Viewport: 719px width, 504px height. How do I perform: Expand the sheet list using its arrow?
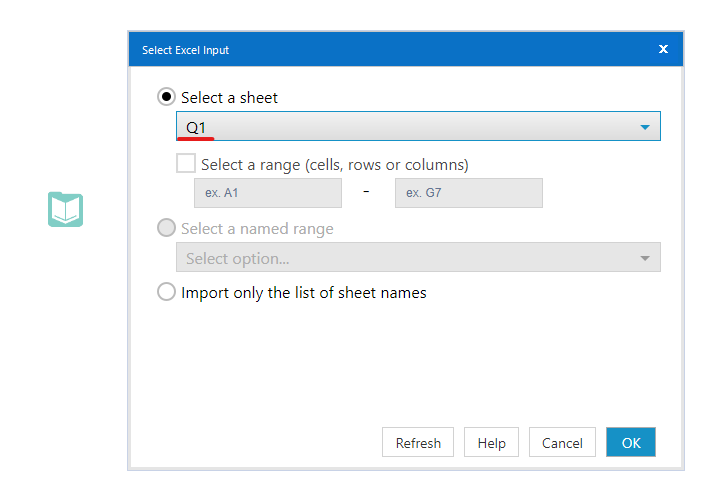pyautogui.click(x=644, y=127)
